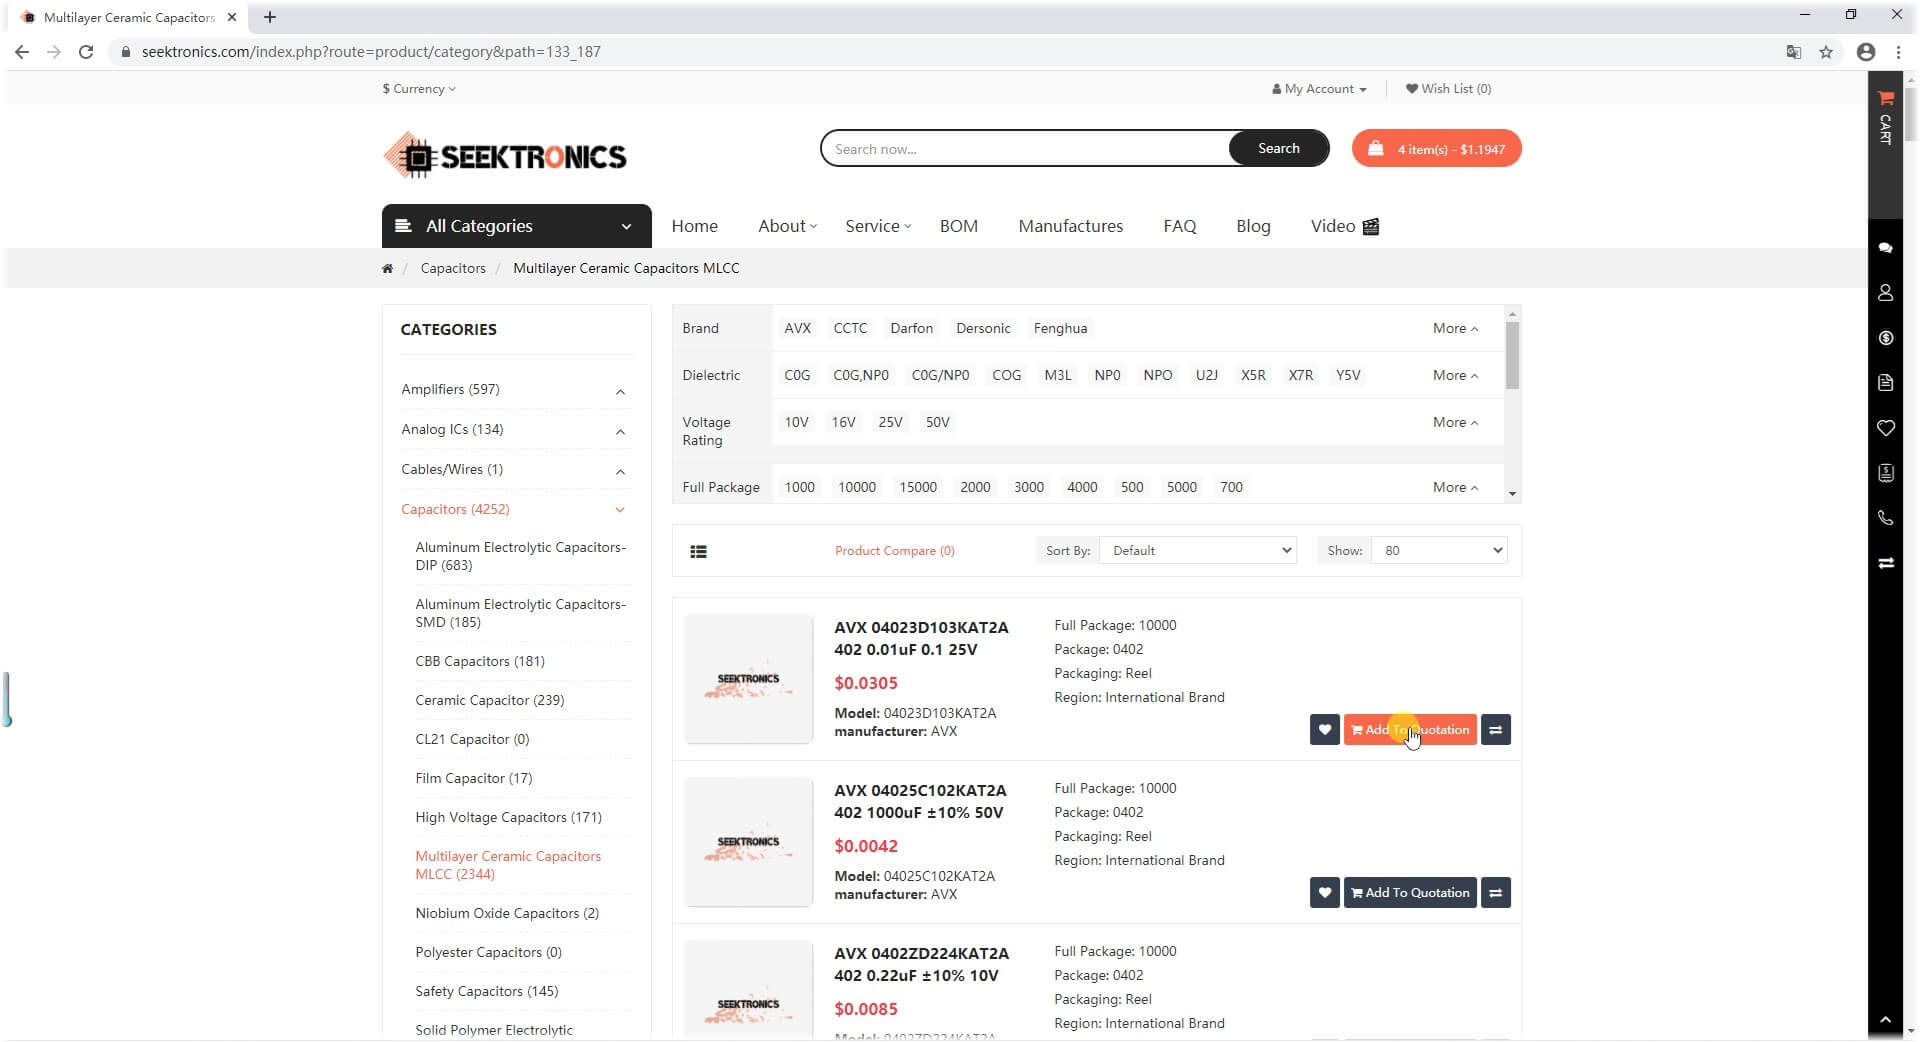1920x1042 pixels.
Task: Open the document icon in sidebar
Action: coord(1885,383)
